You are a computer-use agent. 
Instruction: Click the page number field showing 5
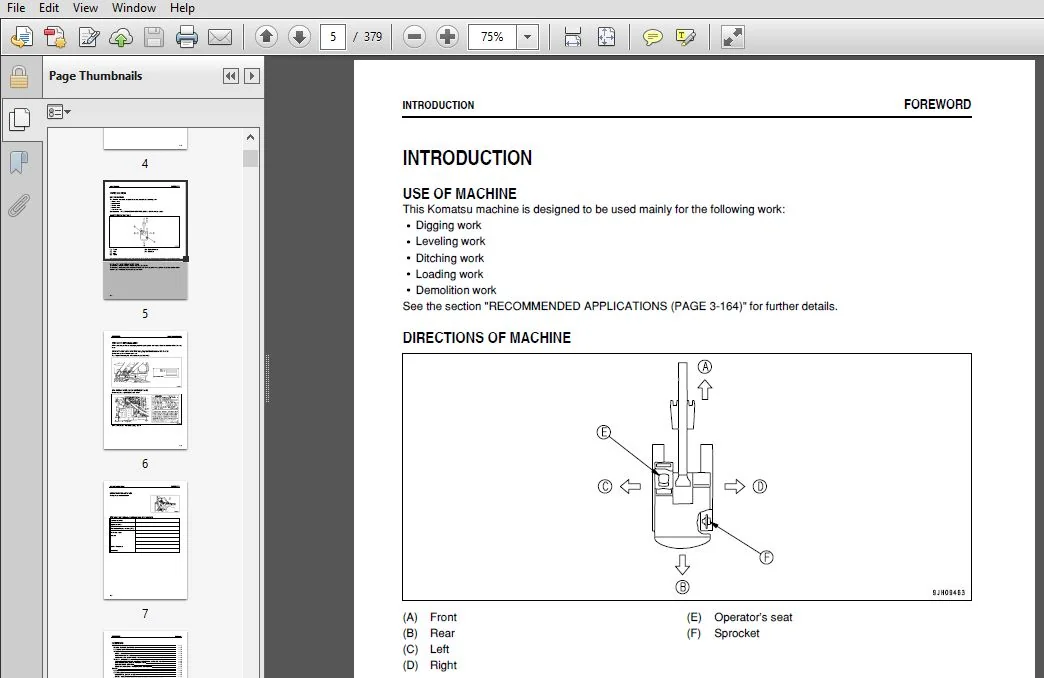333,37
